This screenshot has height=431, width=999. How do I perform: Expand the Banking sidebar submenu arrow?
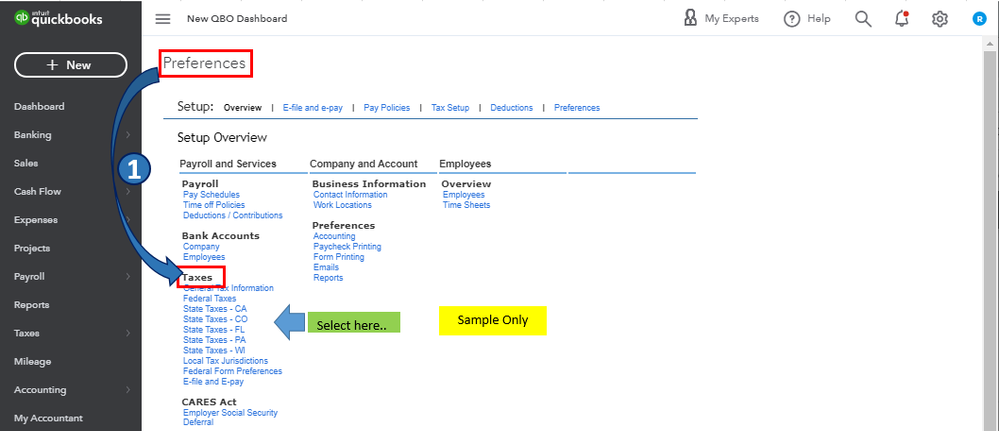[x=128, y=135]
